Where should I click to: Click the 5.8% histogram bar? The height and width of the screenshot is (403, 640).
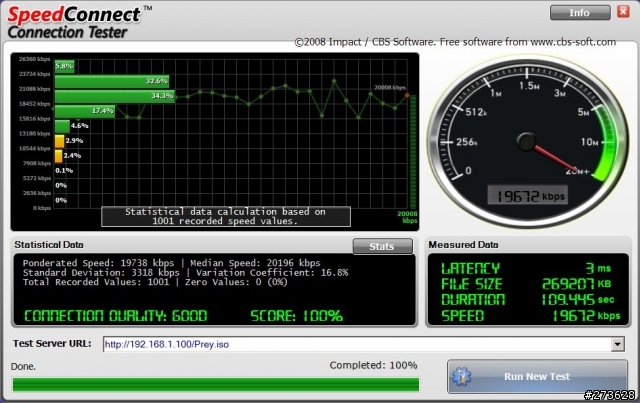[x=64, y=66]
